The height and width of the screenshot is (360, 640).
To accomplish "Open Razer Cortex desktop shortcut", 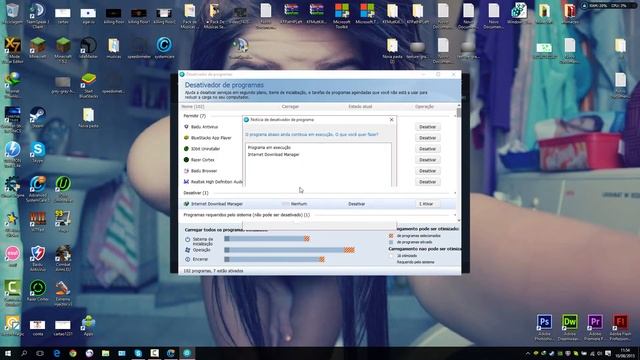I will tap(38, 291).
